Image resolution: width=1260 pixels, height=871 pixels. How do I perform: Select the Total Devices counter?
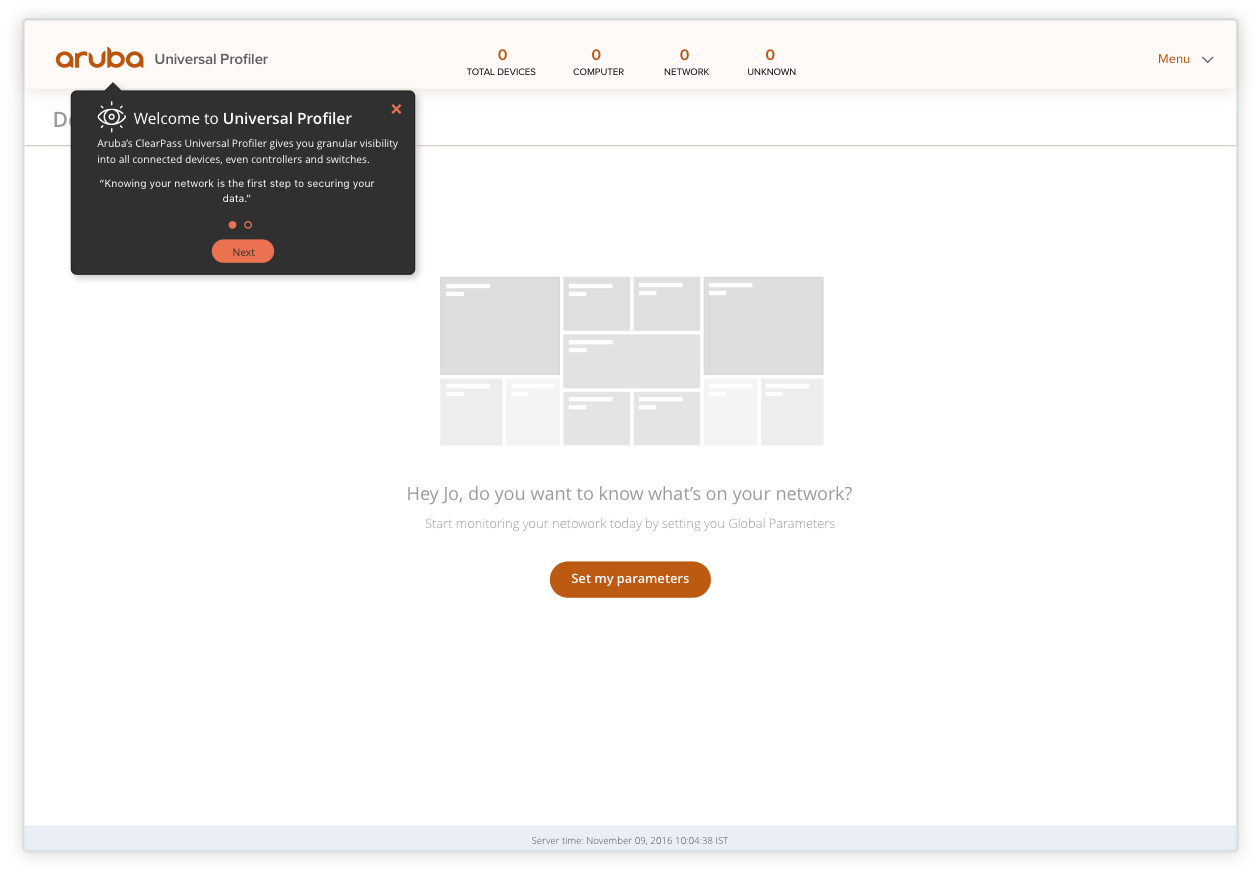click(x=501, y=62)
